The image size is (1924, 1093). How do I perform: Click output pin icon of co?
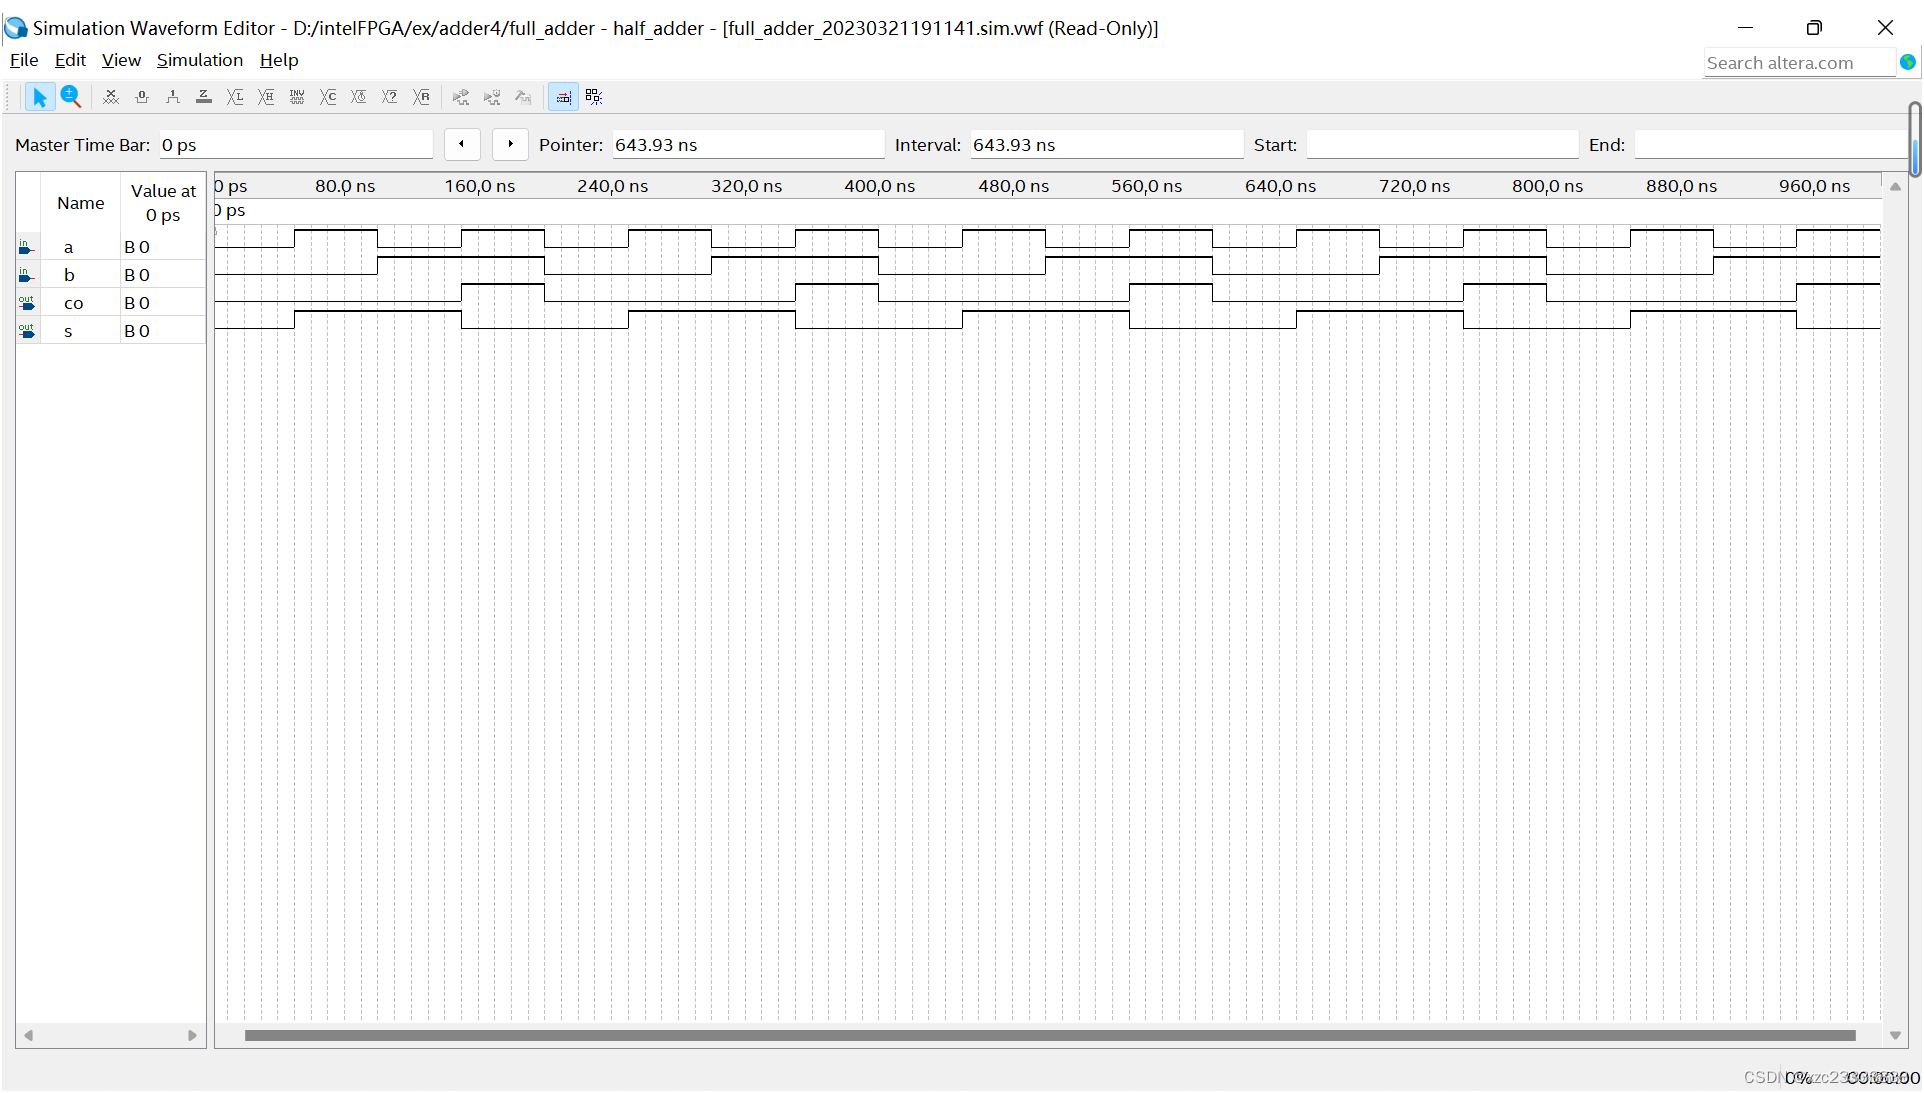(27, 303)
